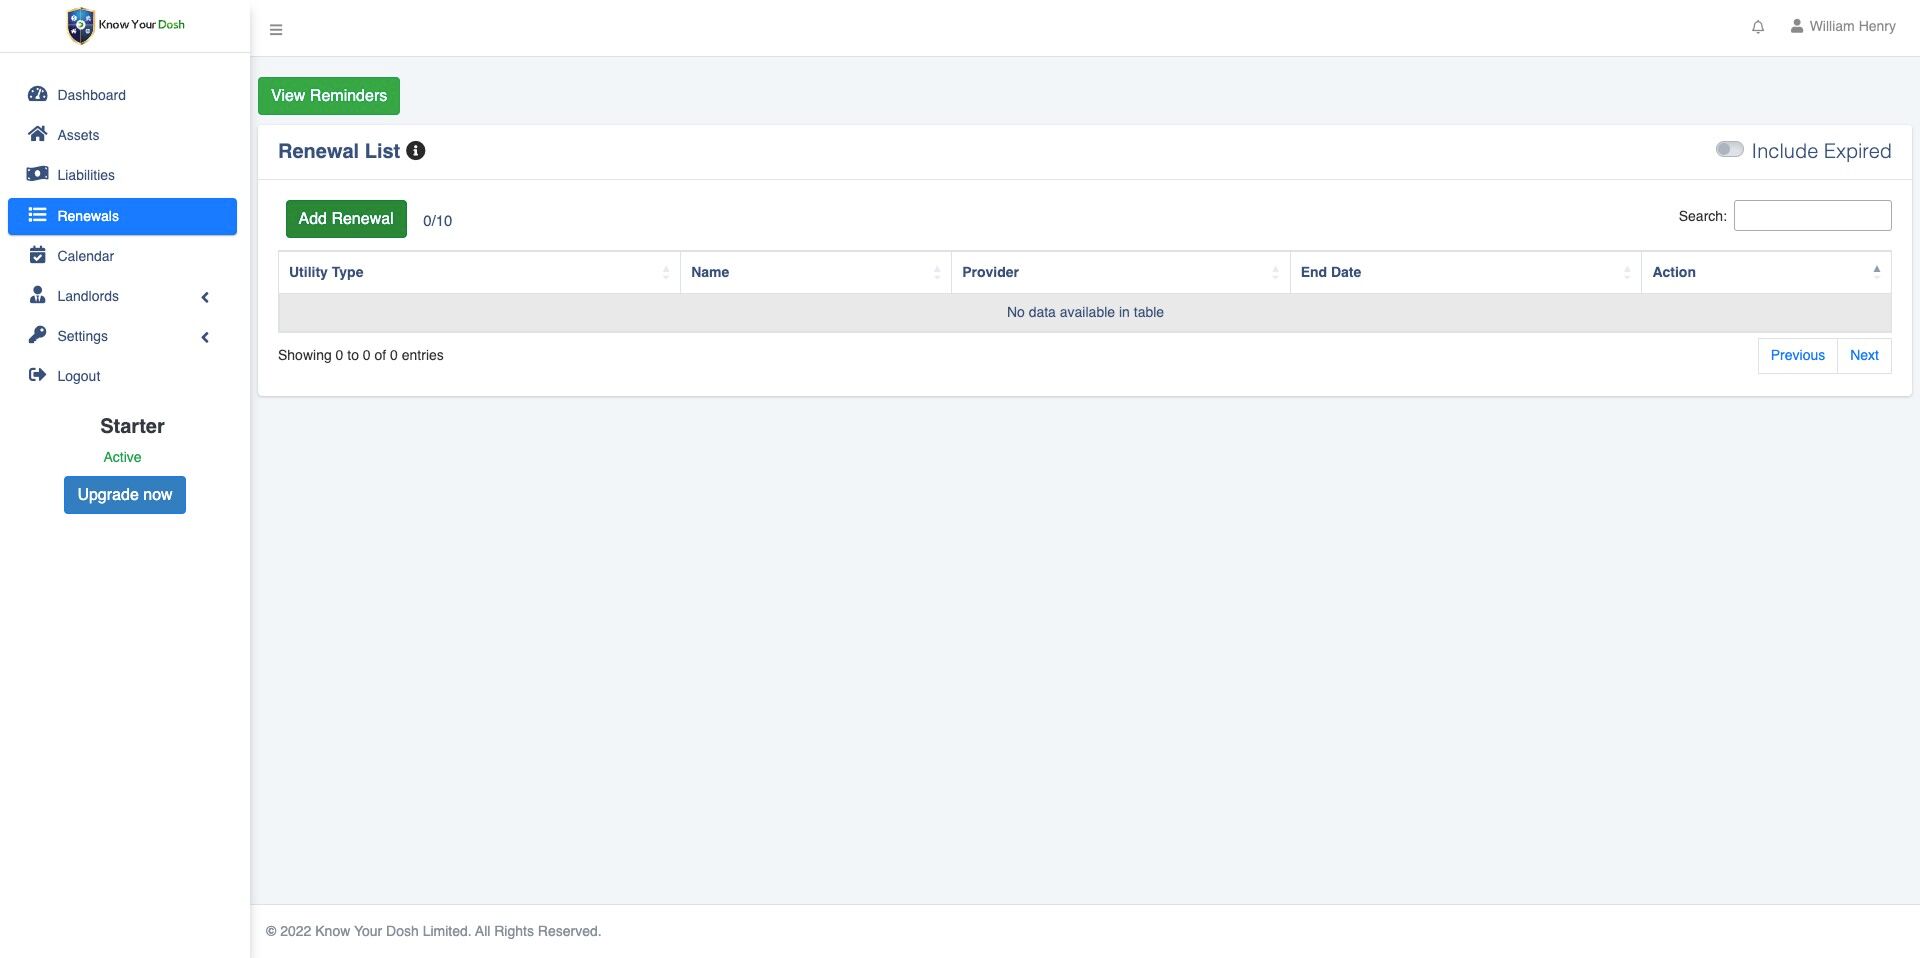Click the user profile icon
Image resolution: width=1920 pixels, height=958 pixels.
1797,26
